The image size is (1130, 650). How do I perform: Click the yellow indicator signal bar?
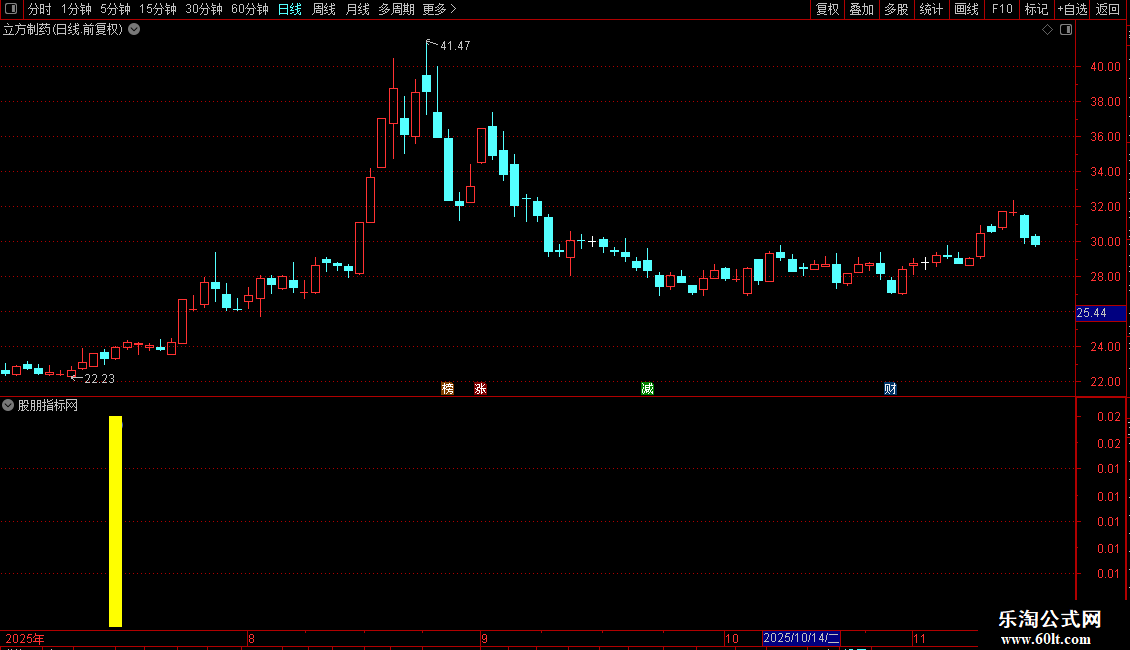pos(115,521)
